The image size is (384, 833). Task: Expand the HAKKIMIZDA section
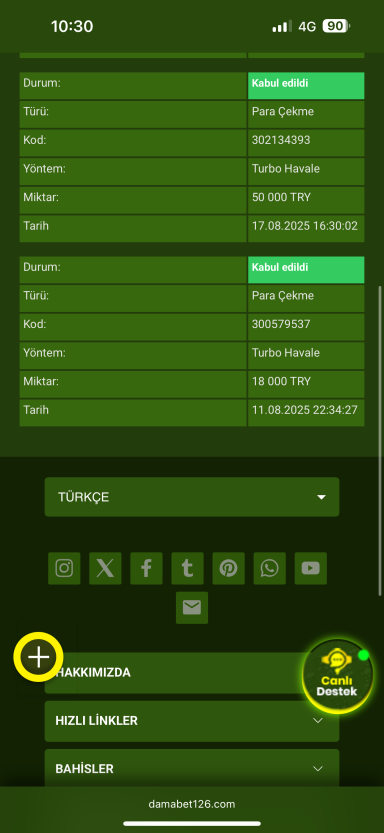click(192, 673)
